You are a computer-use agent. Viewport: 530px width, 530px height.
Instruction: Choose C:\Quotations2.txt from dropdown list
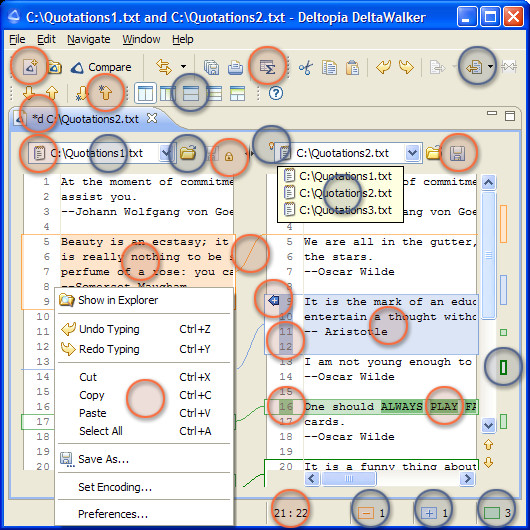pos(338,193)
